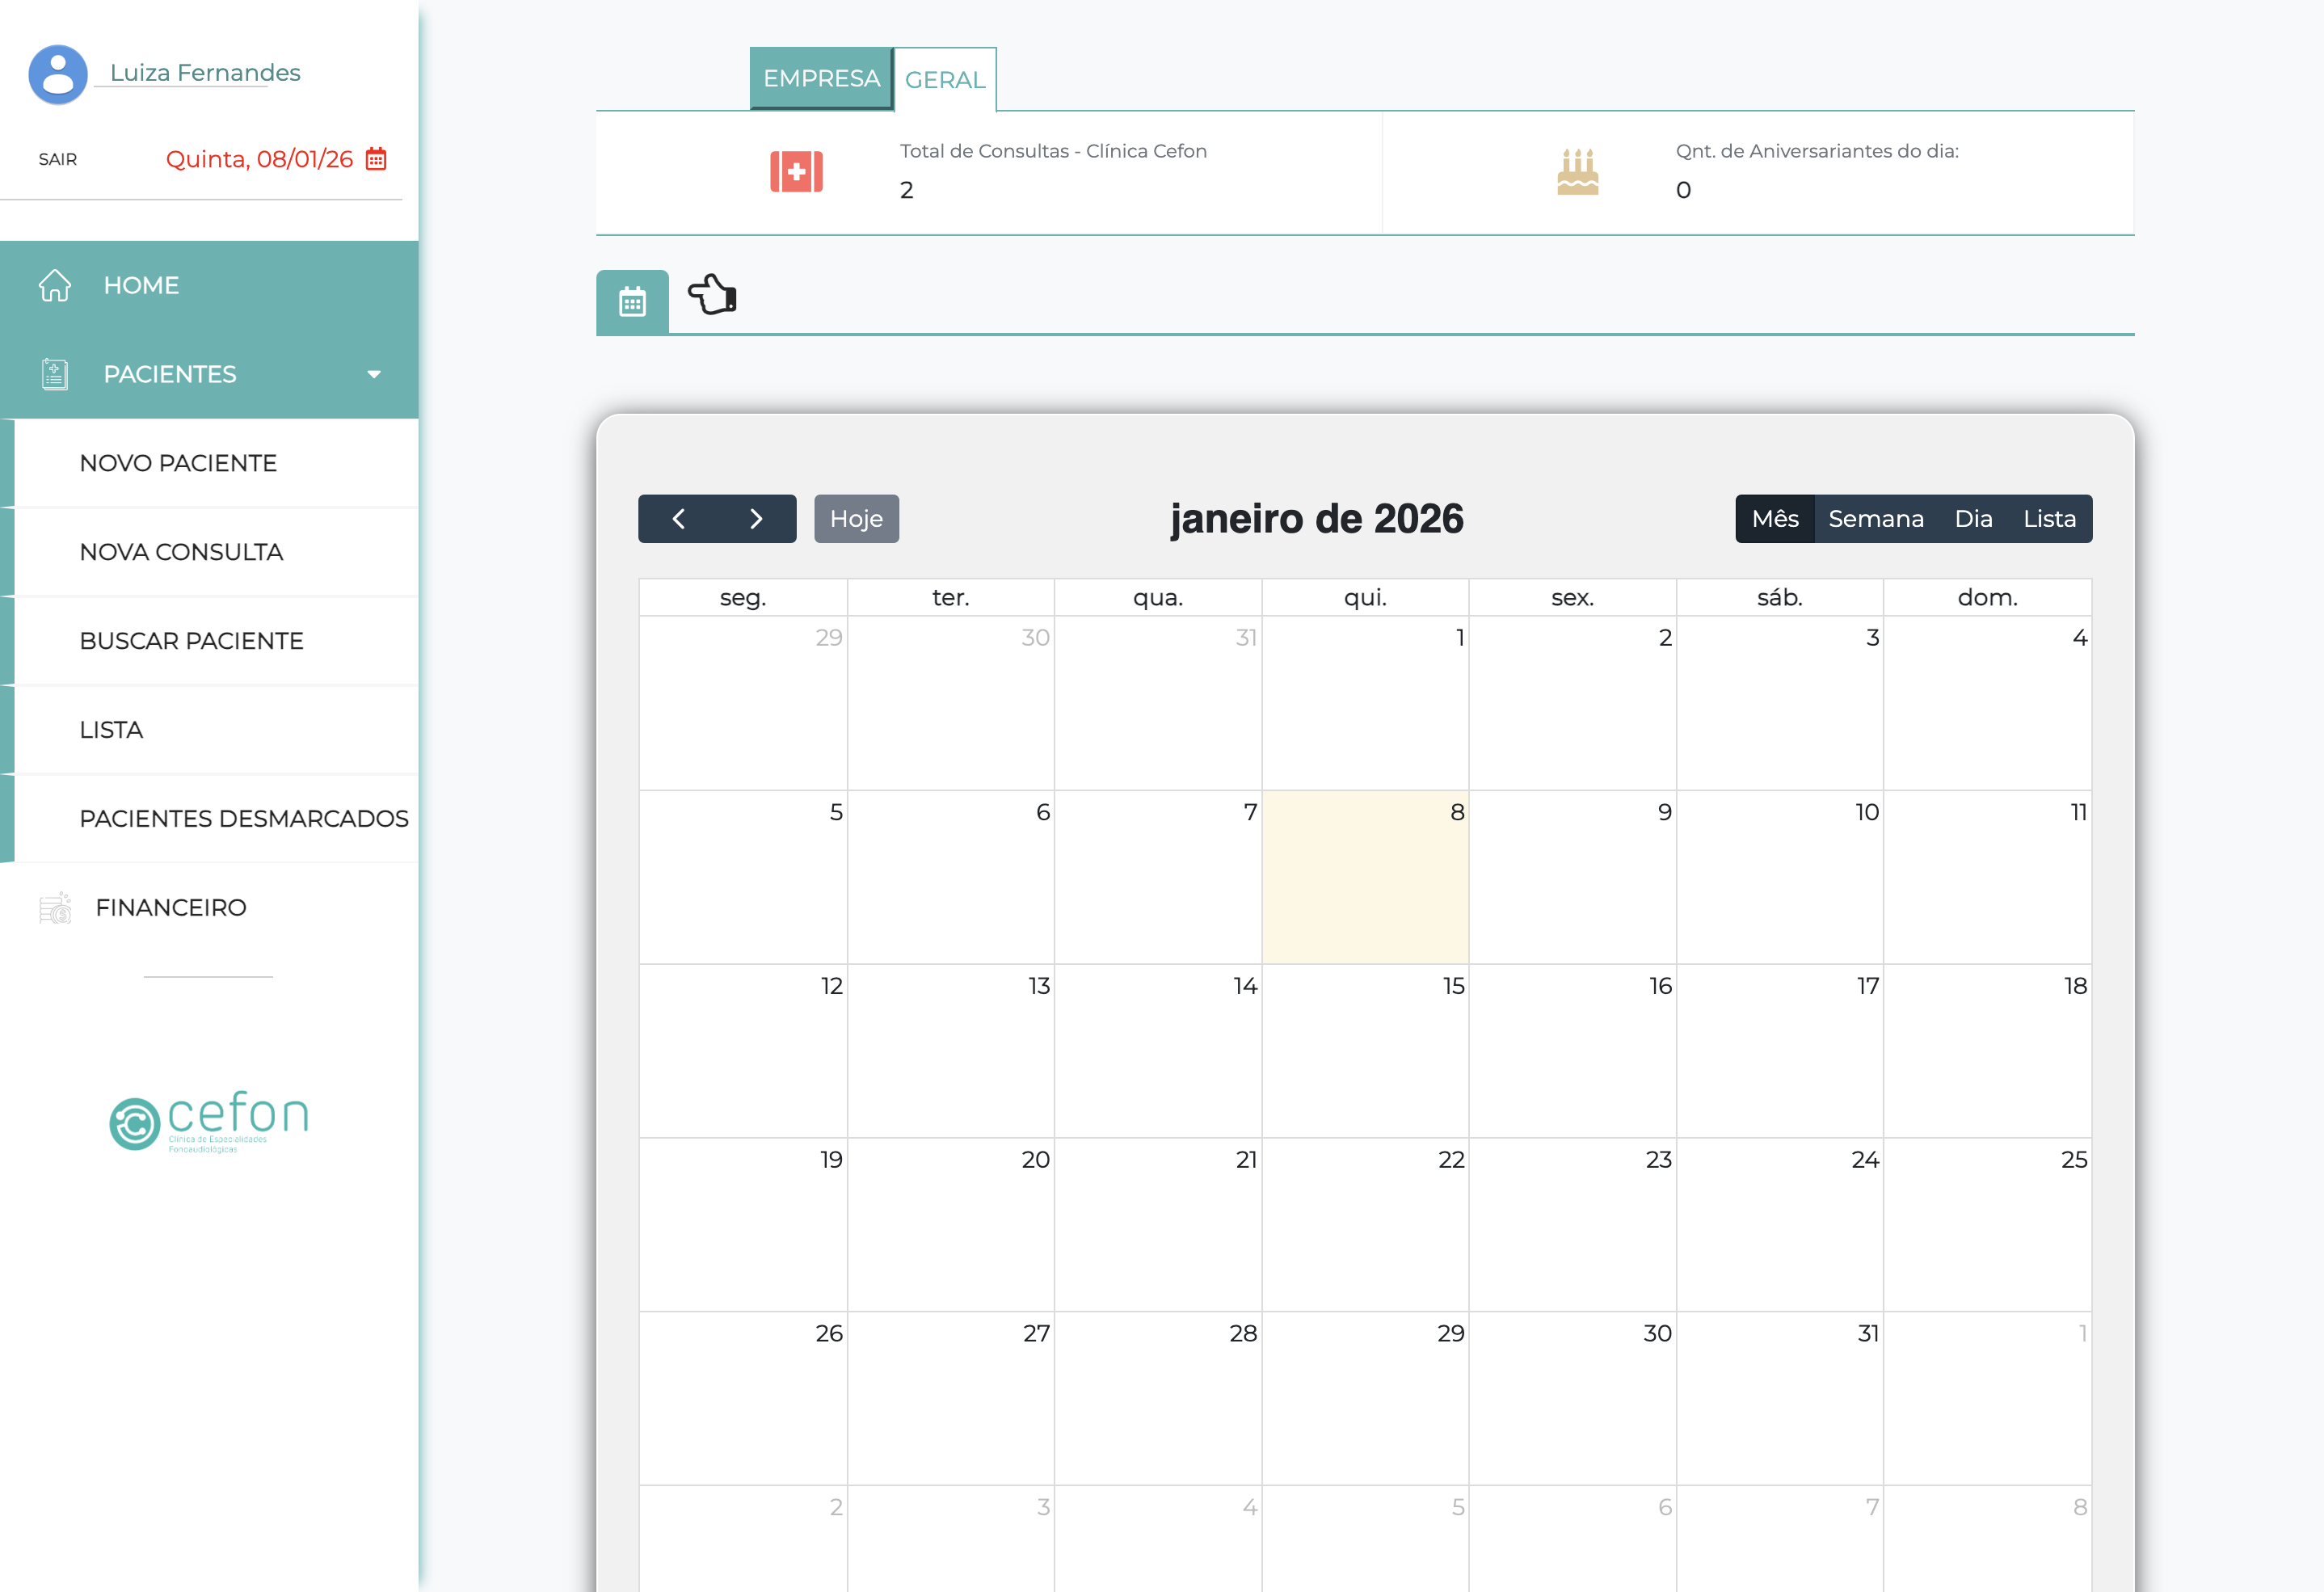The height and width of the screenshot is (1592, 2324).
Task: Open the calendar icon beside Quinta, 08/01/26
Action: click(376, 158)
